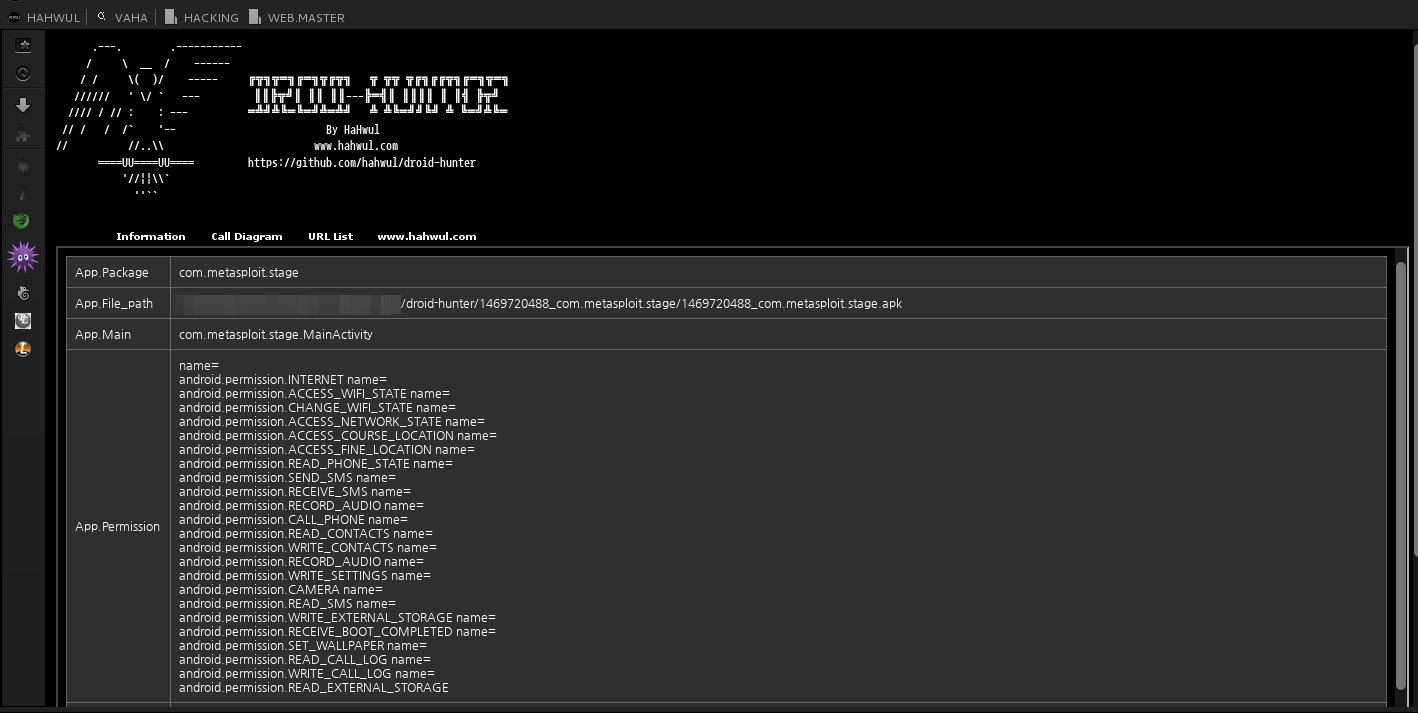Click the downloads arrow sidebar icon
The height and width of the screenshot is (713, 1418).
(x=23, y=105)
